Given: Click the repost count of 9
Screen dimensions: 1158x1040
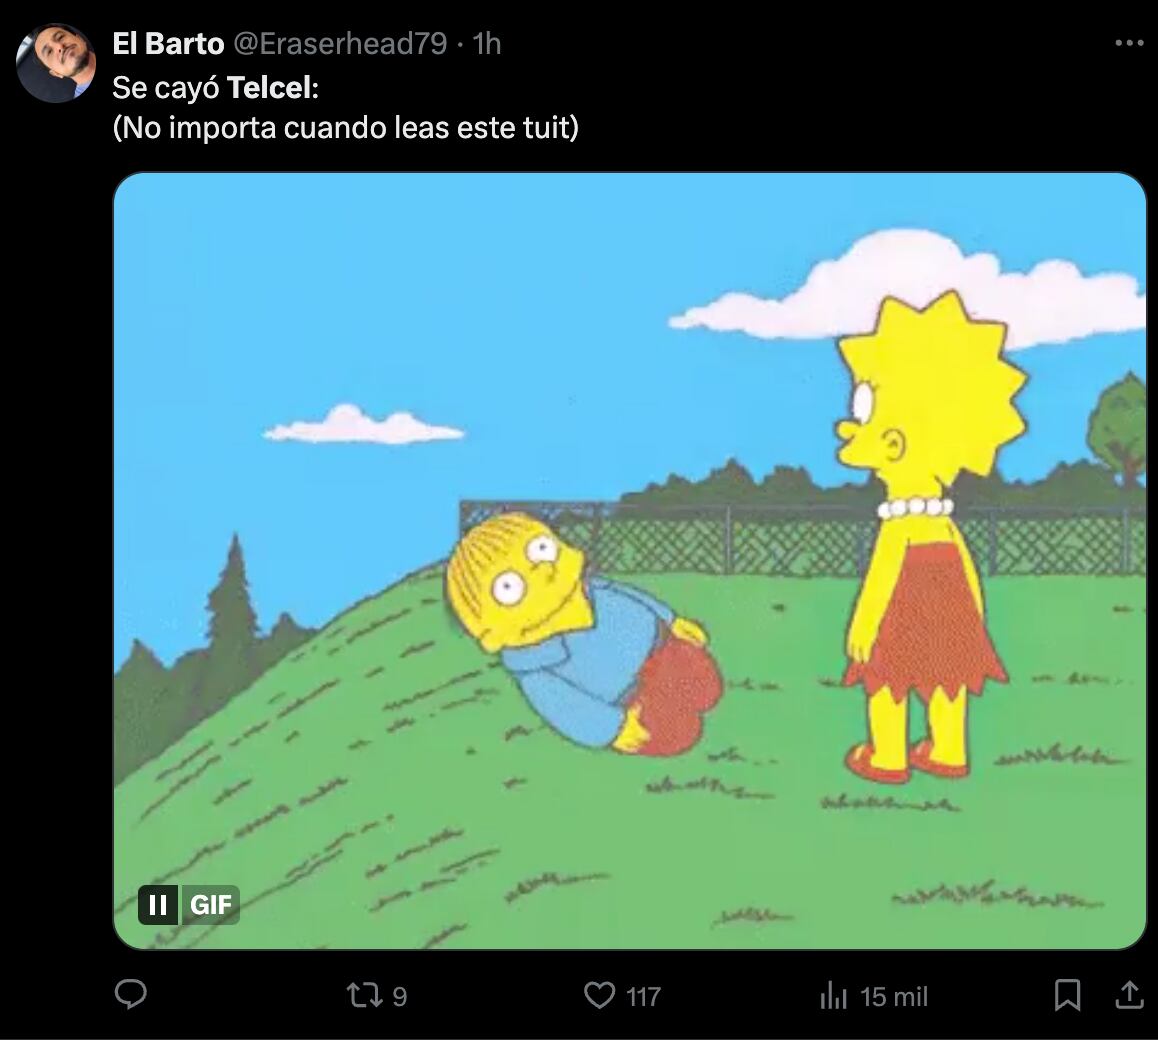Looking at the screenshot, I should [400, 996].
